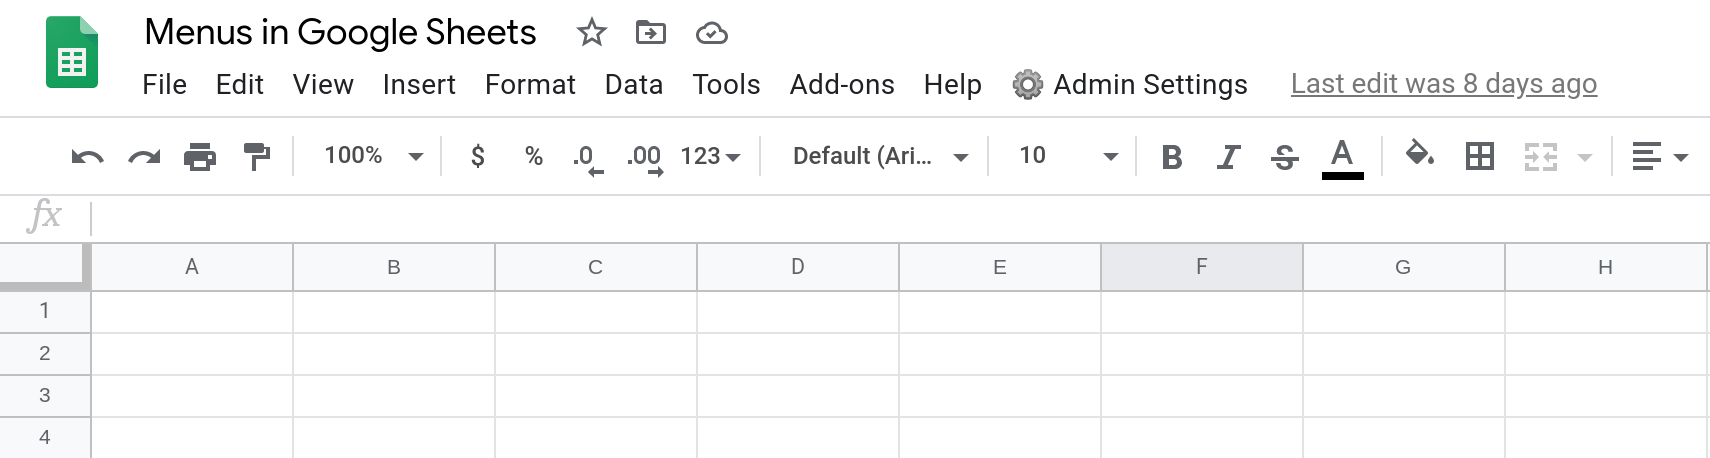Viewport: 1710px width, 458px height.
Task: Open the Default (Arial) font dropdown
Action: coord(880,156)
